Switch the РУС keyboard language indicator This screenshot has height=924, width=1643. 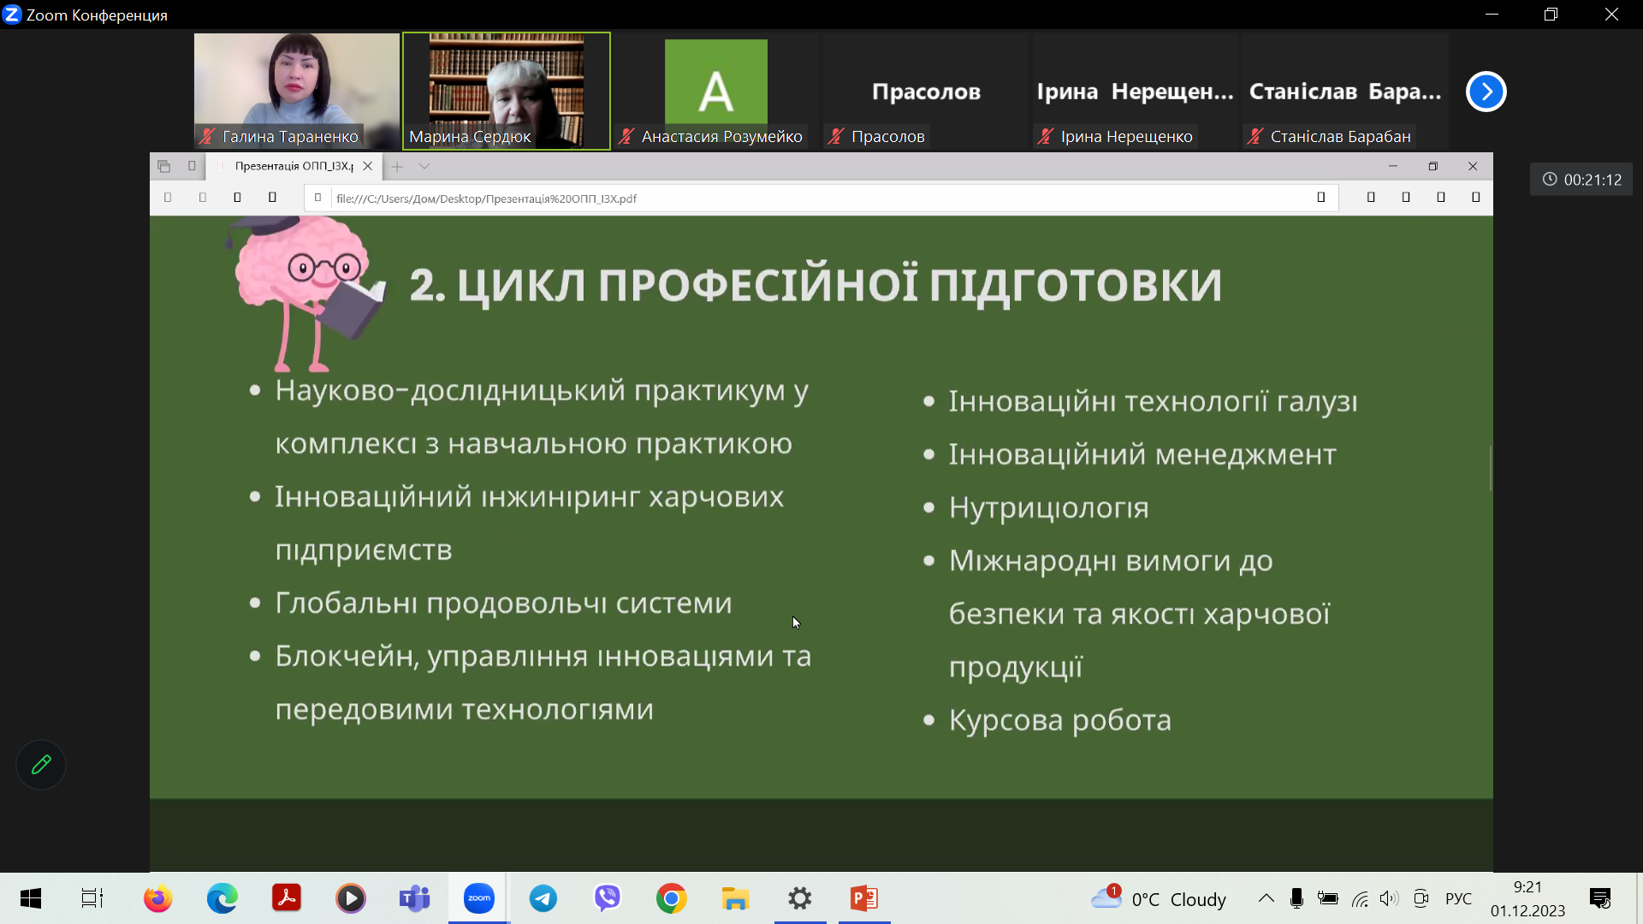point(1458,899)
